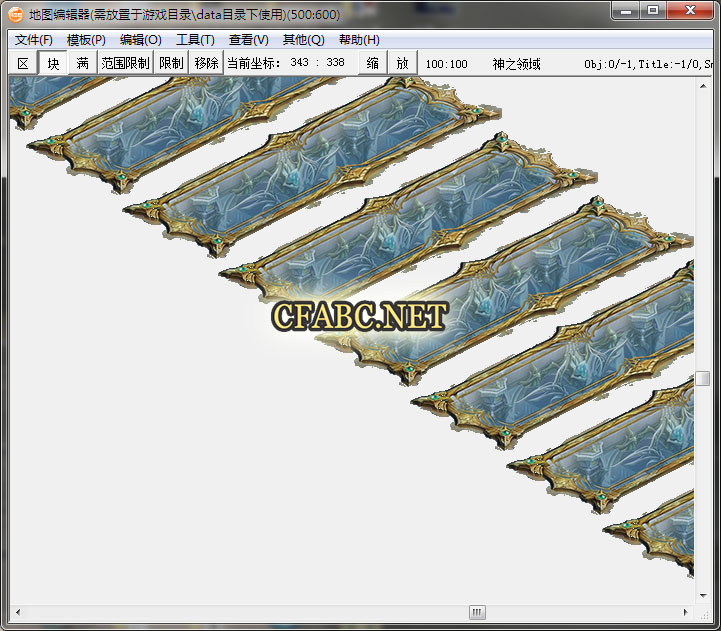Click the vertical scrollbar up arrow
This screenshot has width=721, height=631.
click(703, 86)
